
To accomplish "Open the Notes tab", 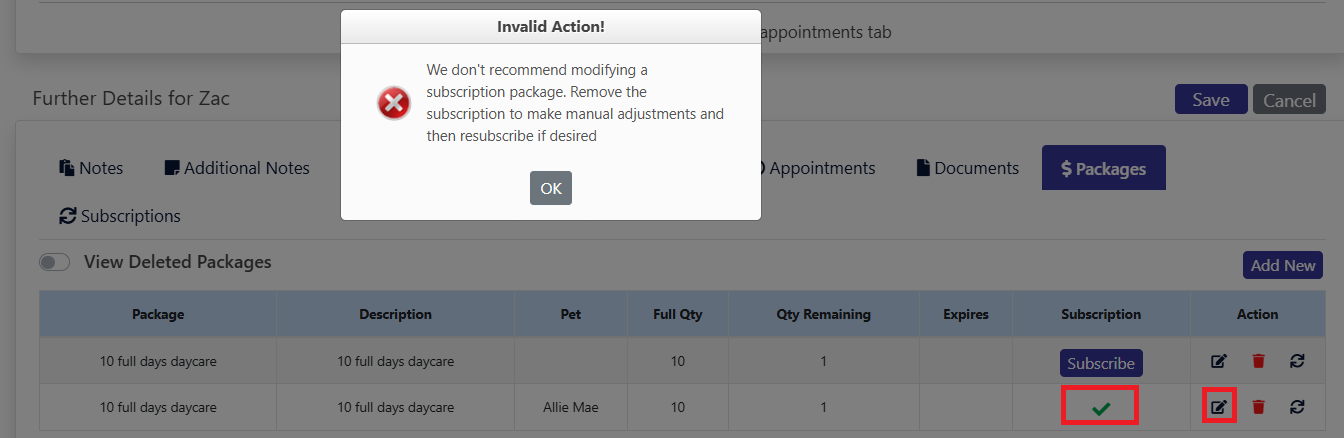I will tap(91, 168).
